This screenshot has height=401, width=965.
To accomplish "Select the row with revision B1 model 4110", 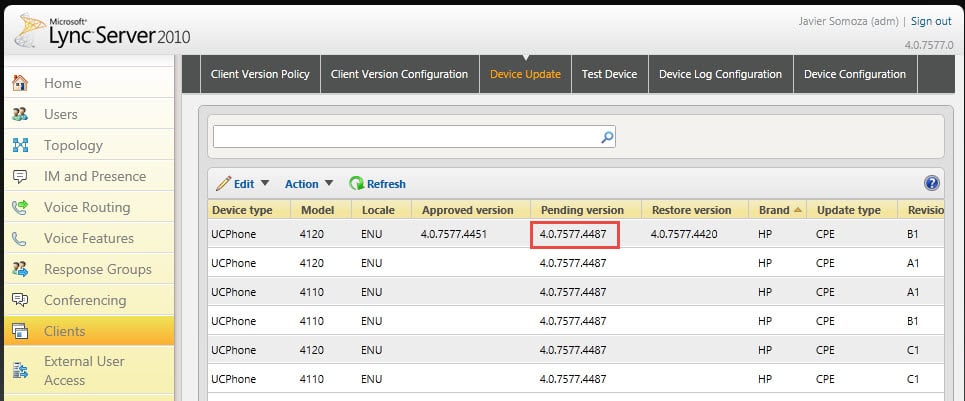I will (575, 320).
